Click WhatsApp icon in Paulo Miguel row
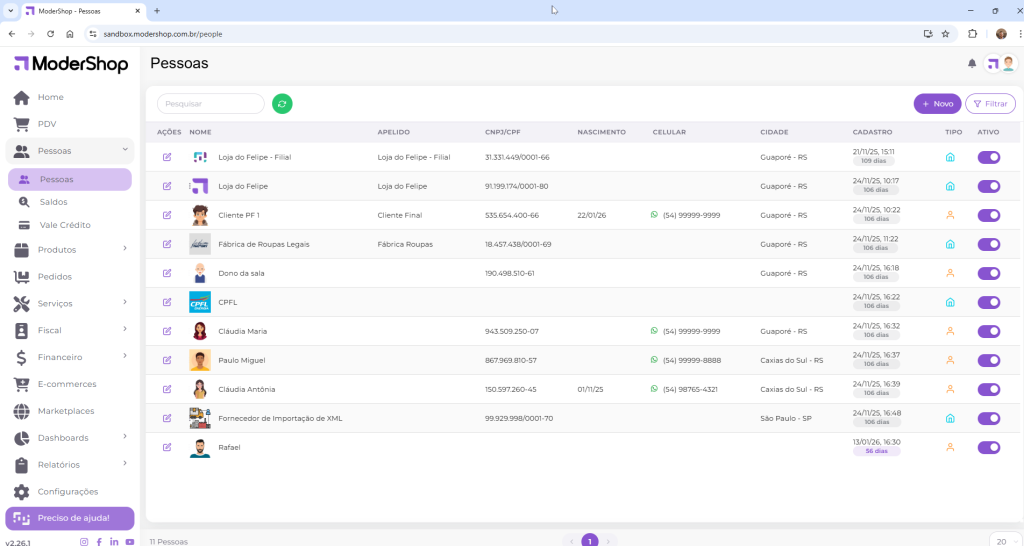This screenshot has height=546, width=1024. [655, 360]
